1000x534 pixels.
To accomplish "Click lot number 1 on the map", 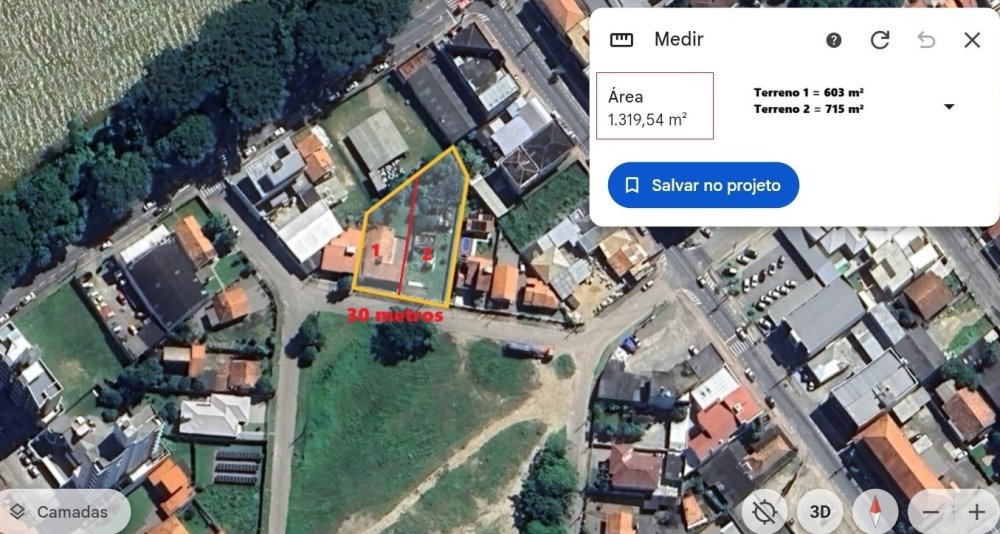I will coord(376,250).
